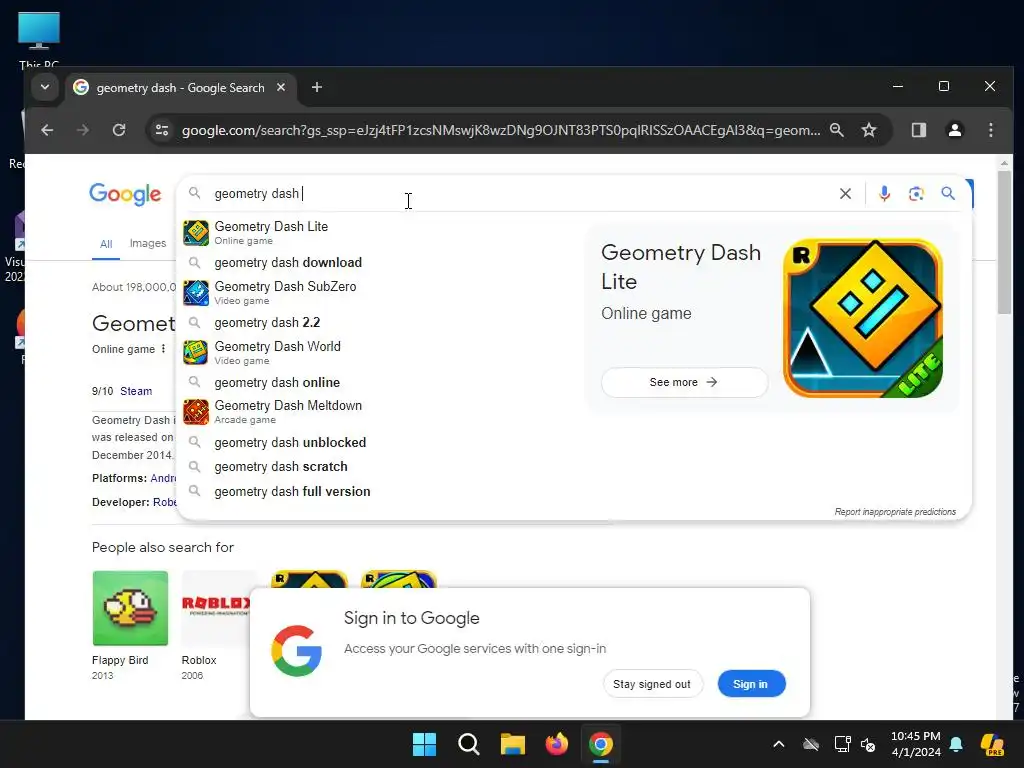The height and width of the screenshot is (768, 1024).
Task: Open Firefox from the taskbar
Action: pos(556,744)
